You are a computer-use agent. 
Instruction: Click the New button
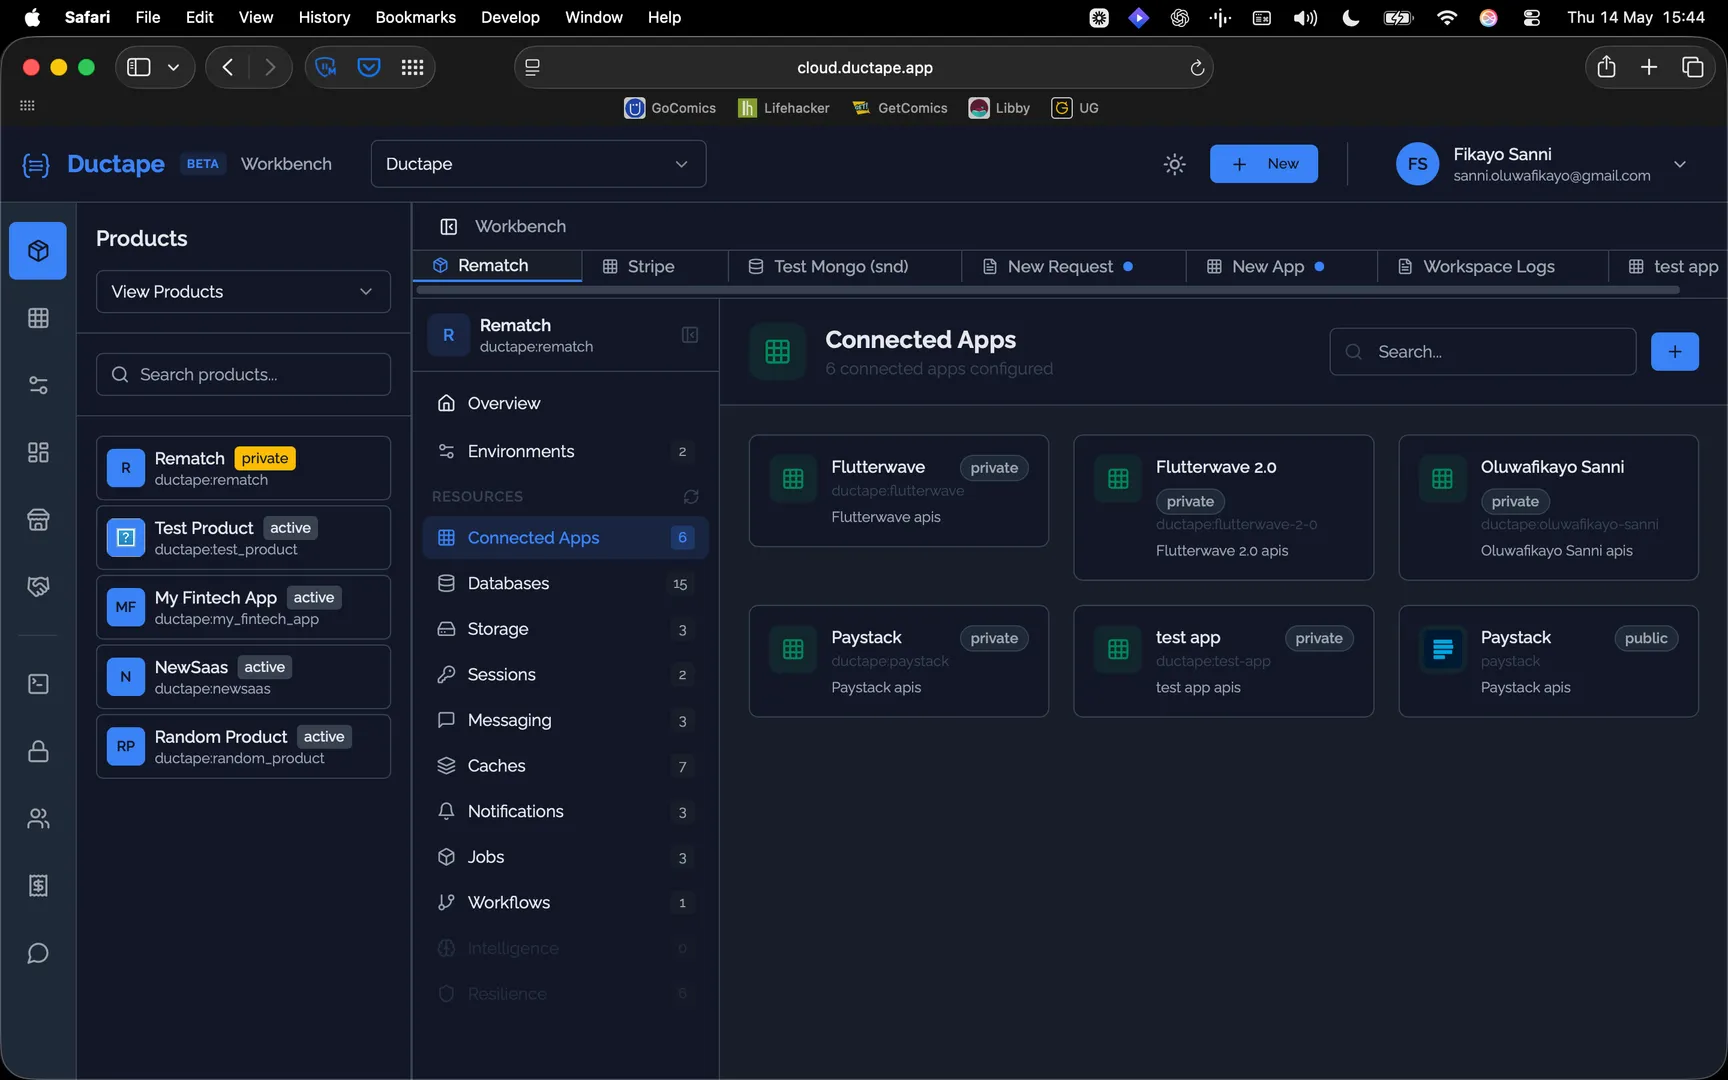click(1264, 164)
